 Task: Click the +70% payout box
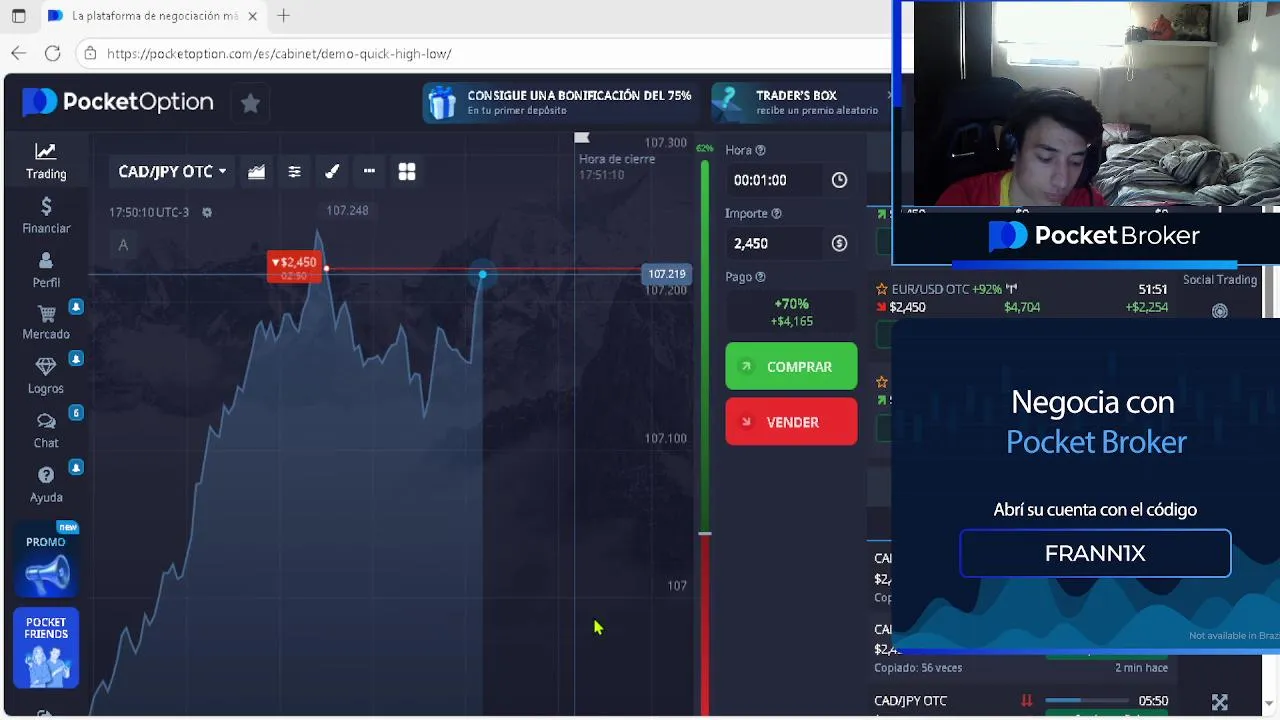[x=791, y=312]
